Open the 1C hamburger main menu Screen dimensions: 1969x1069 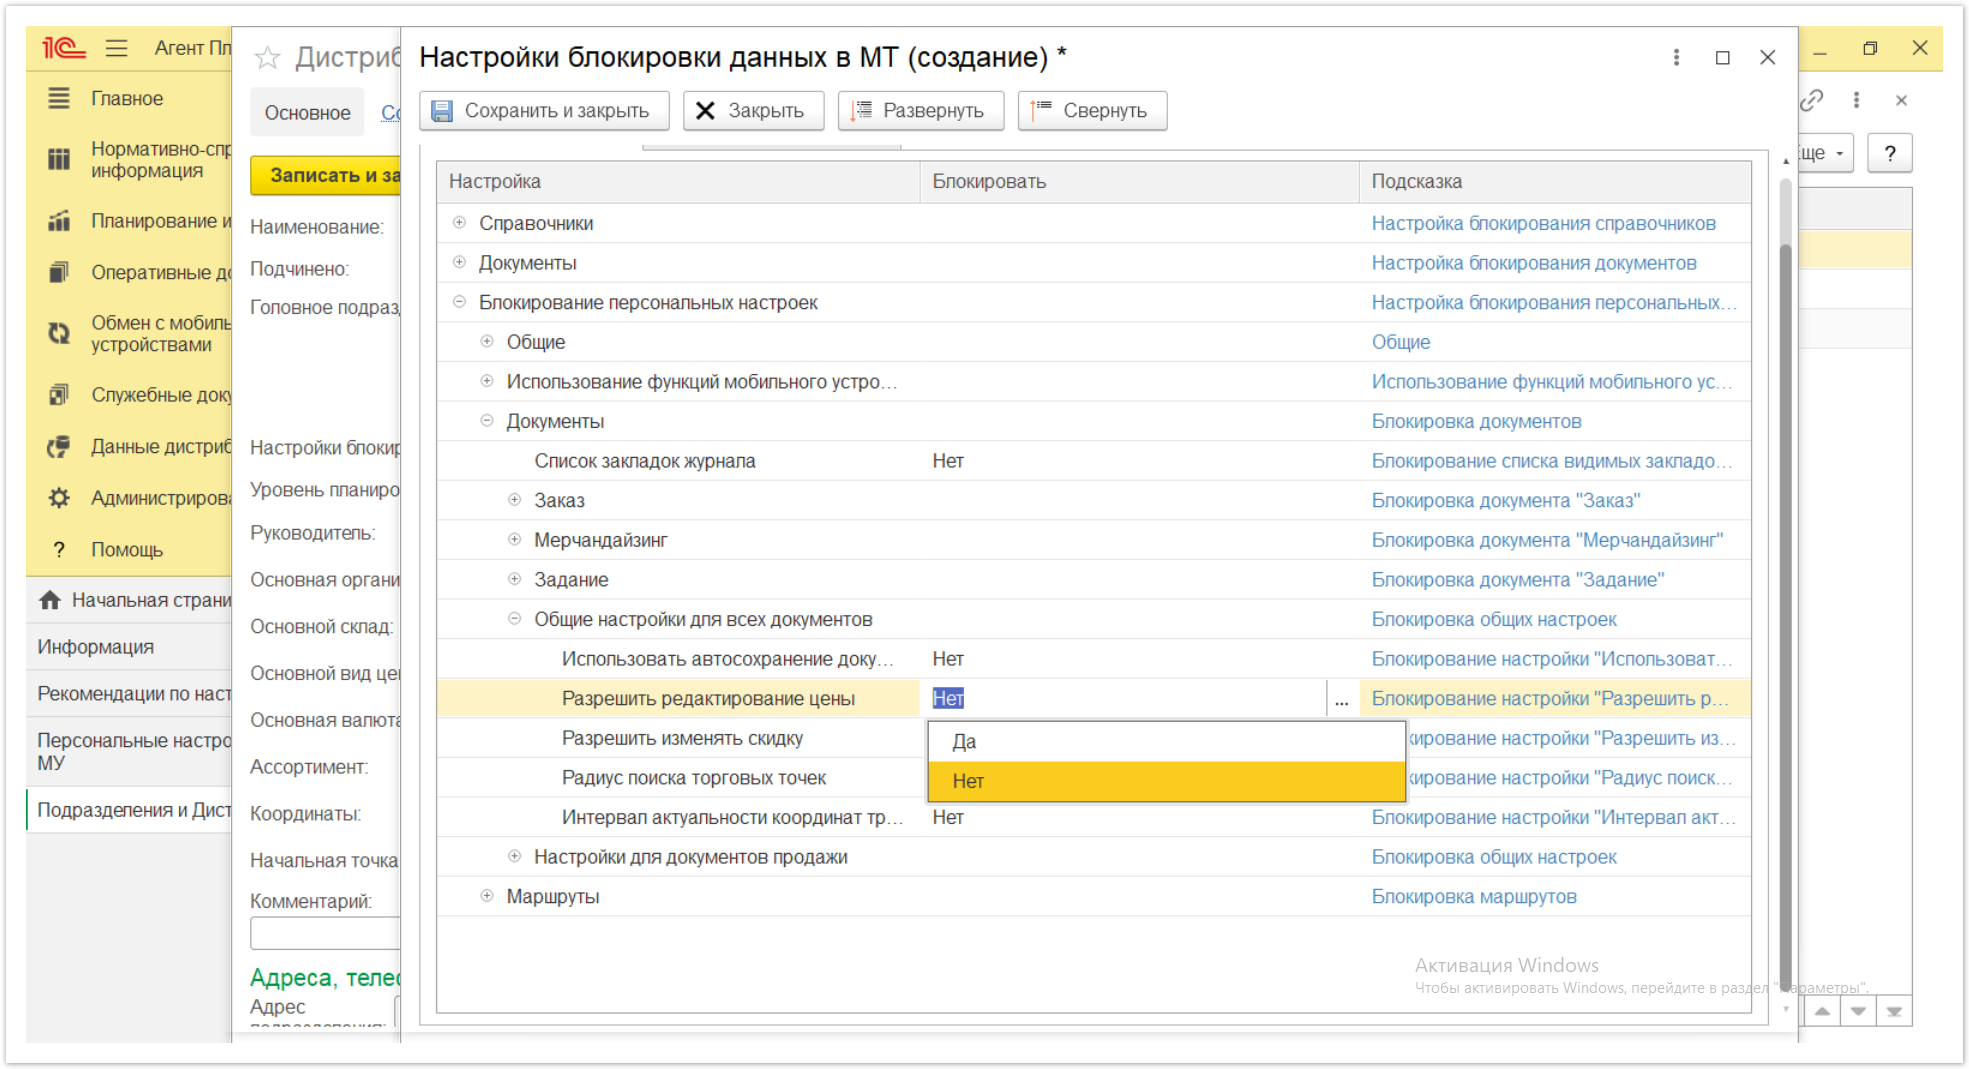(x=116, y=48)
